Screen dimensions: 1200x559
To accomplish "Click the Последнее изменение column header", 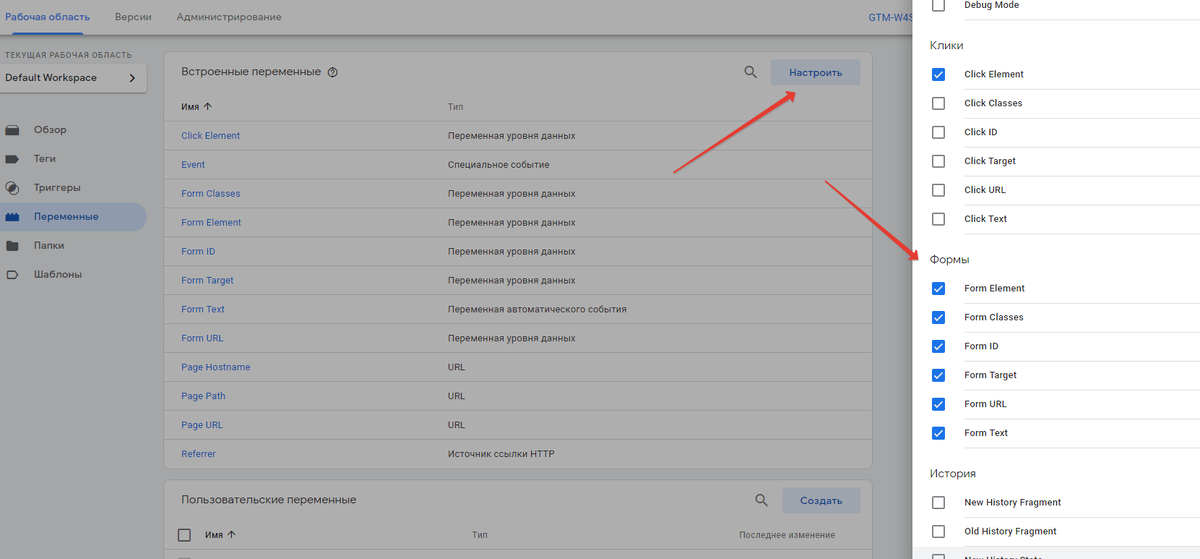I will tap(787, 535).
